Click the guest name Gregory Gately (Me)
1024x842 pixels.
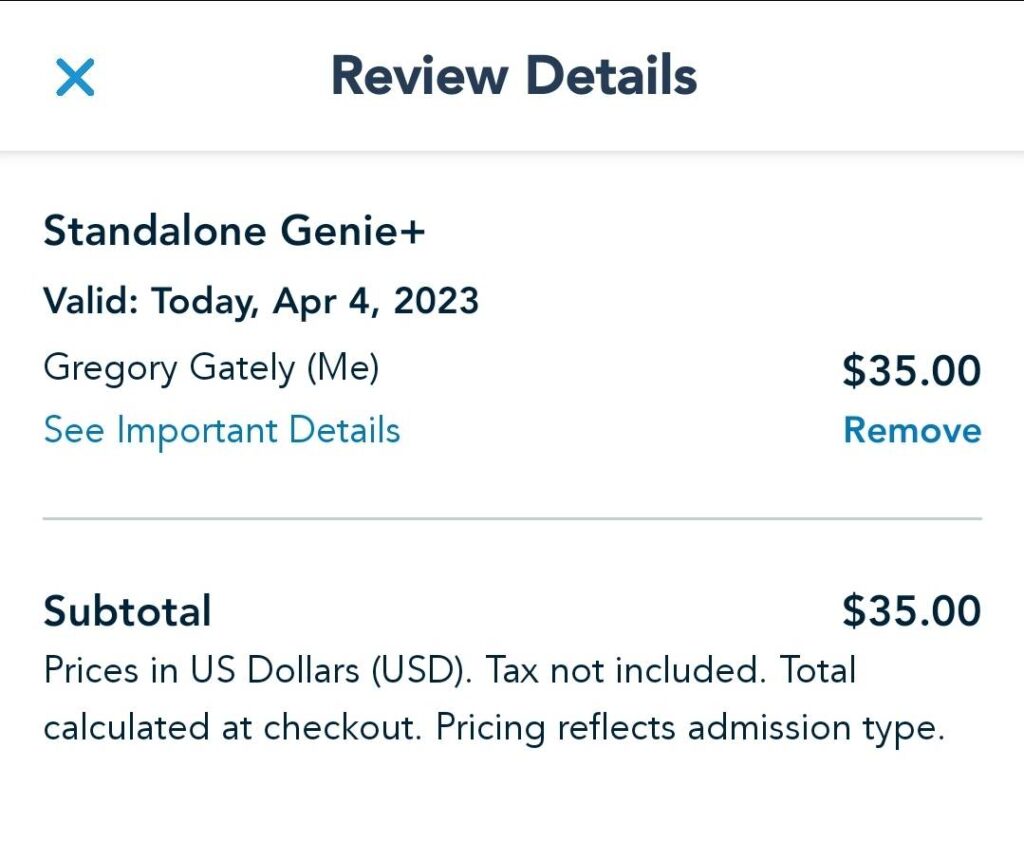pyautogui.click(x=211, y=367)
